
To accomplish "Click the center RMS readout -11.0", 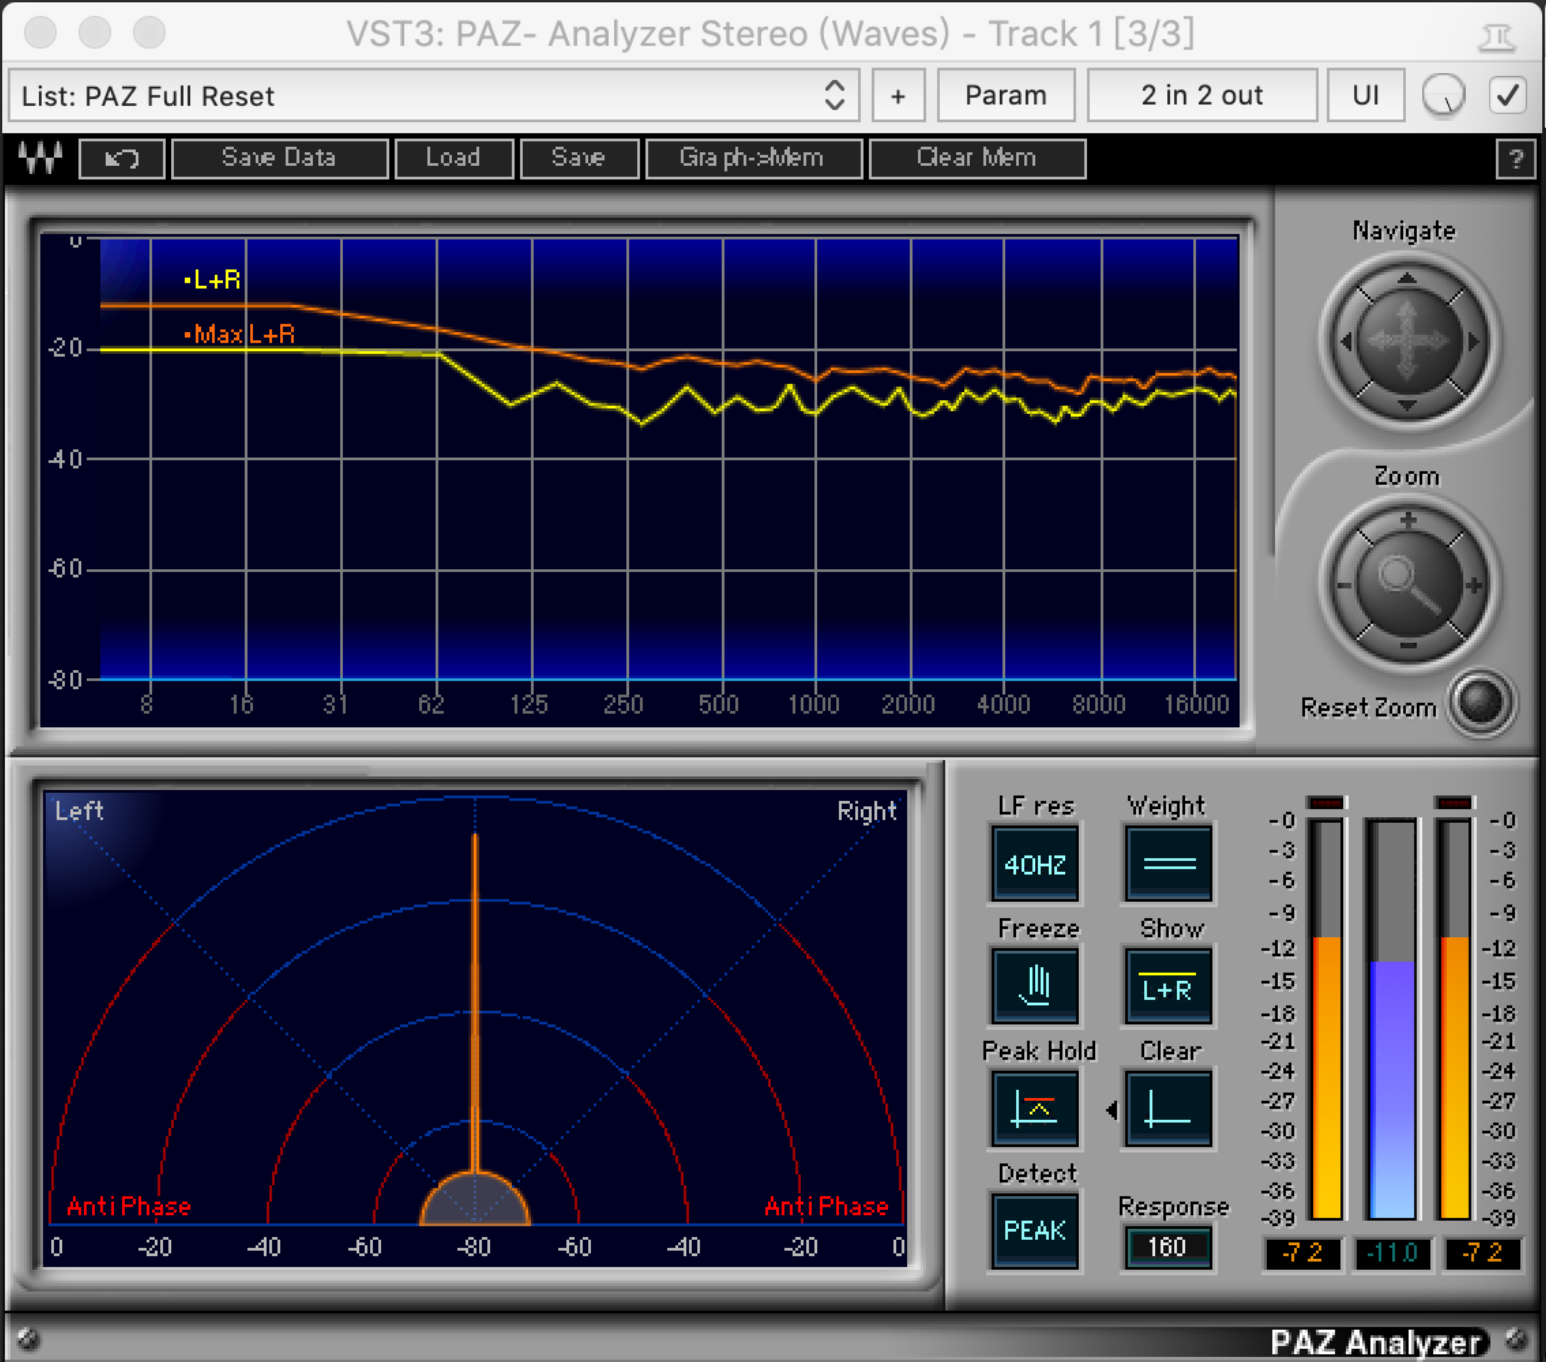I will (x=1392, y=1253).
